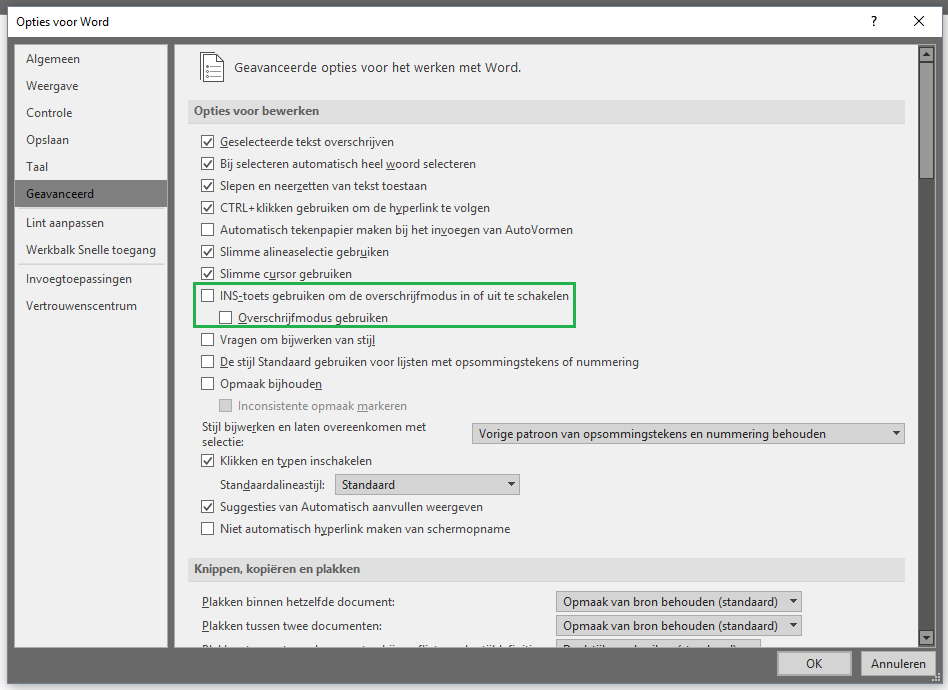
Task: Close the Opties voor Word dialog
Action: (x=919, y=22)
